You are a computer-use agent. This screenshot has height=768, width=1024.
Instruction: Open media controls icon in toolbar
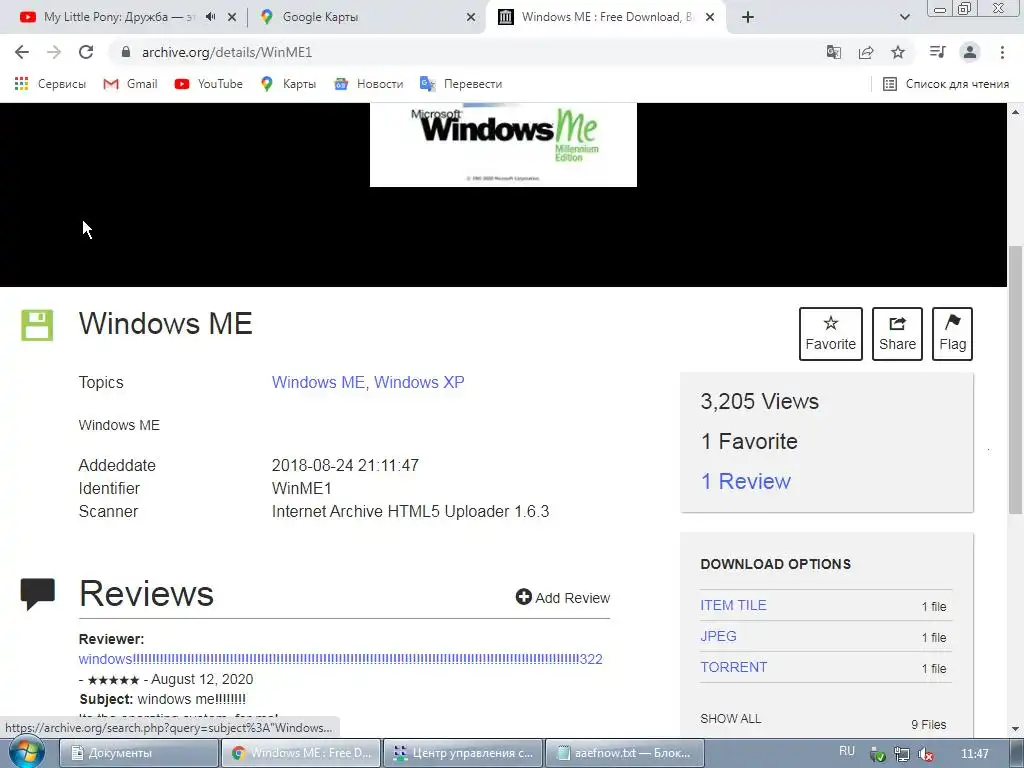[x=937, y=52]
